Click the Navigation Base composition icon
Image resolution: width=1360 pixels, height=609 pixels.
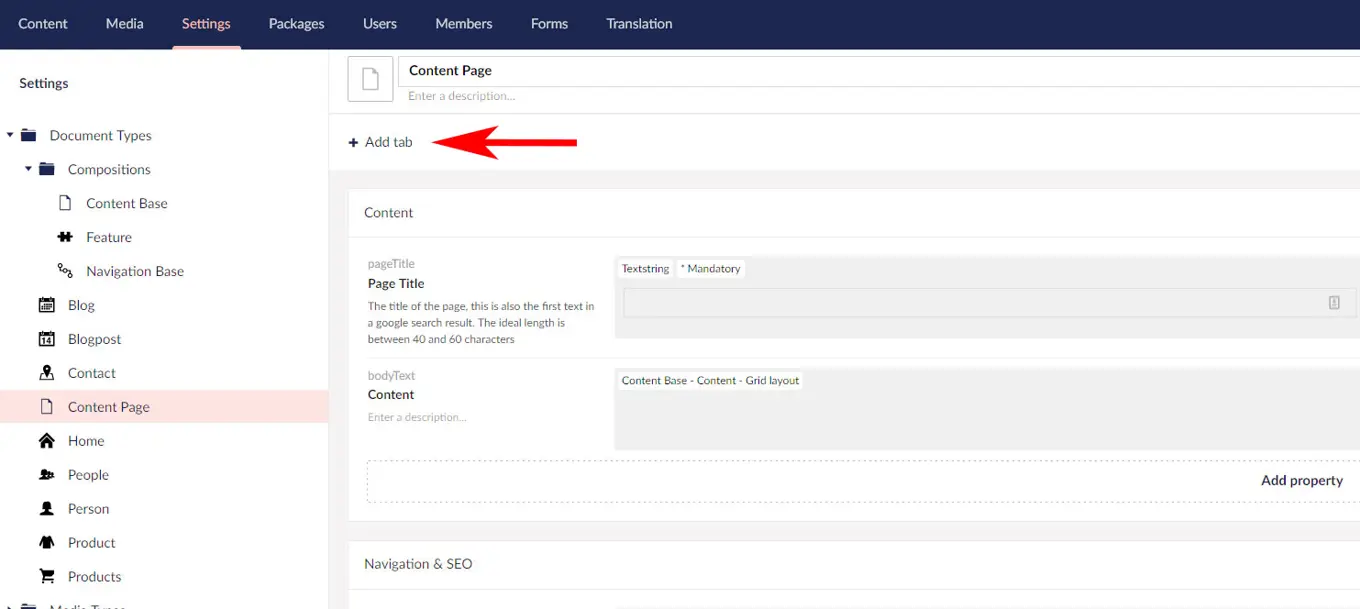pyautogui.click(x=63, y=271)
